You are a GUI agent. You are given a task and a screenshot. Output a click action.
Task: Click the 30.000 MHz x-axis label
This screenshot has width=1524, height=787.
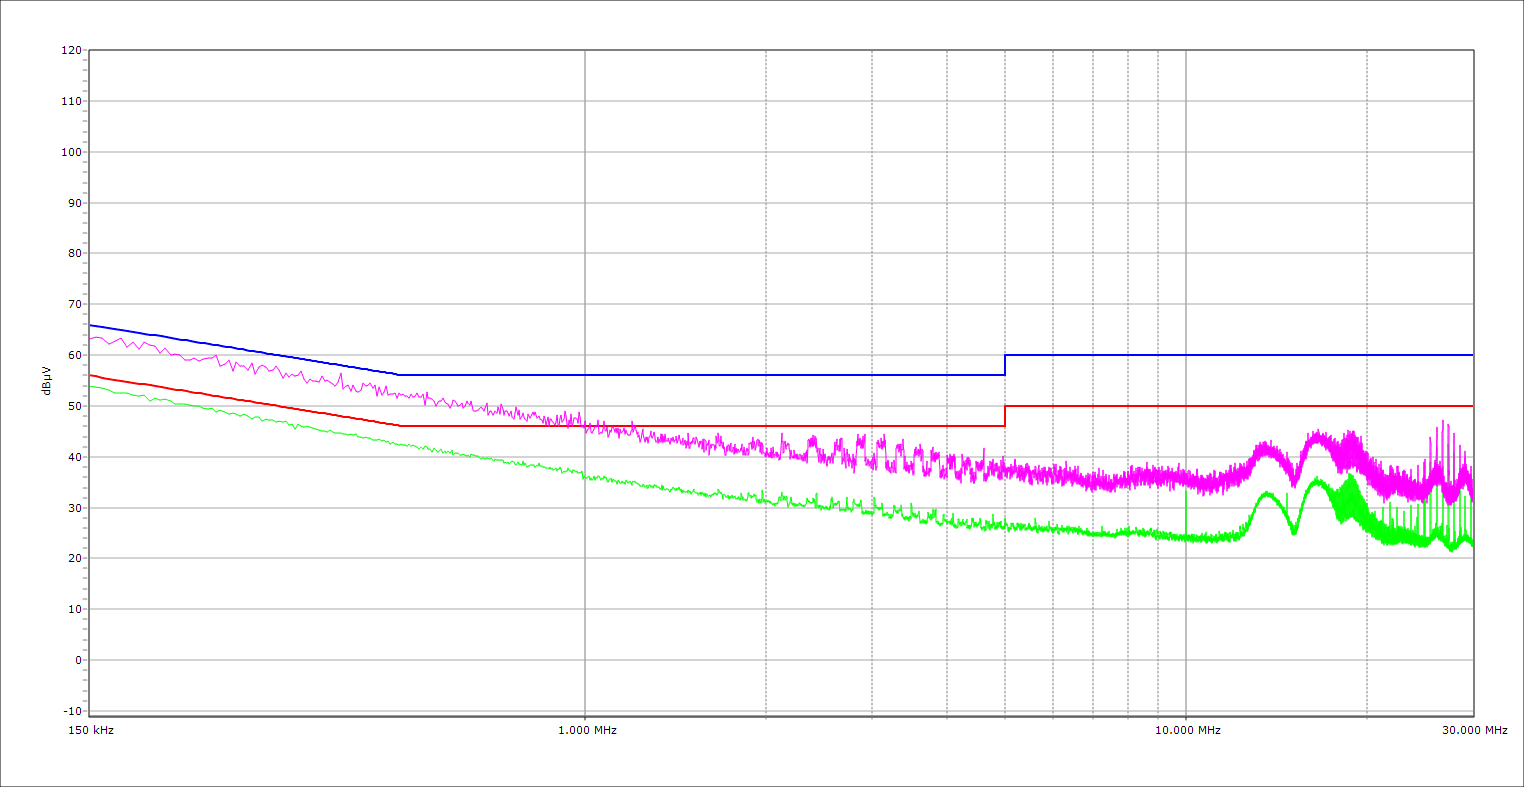click(x=1474, y=730)
